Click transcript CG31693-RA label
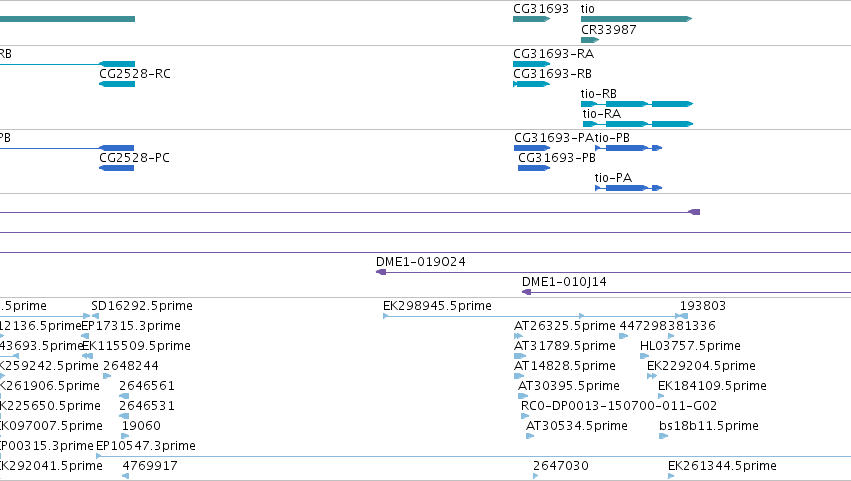This screenshot has width=851, height=481. tap(554, 54)
